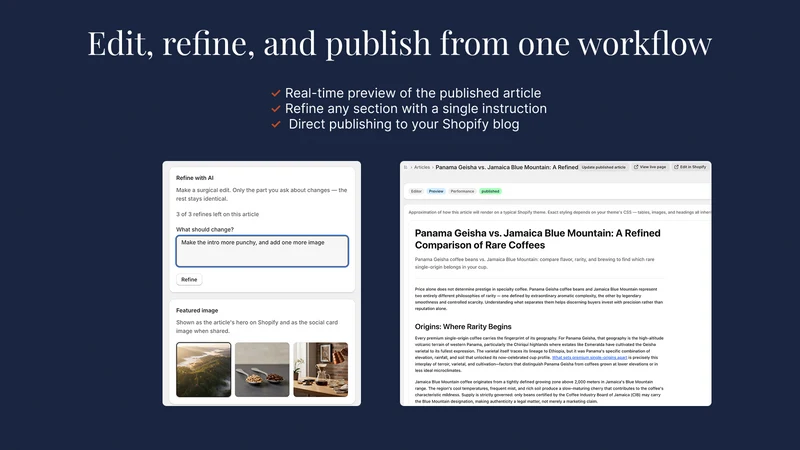Viewport: 800px width, 450px height.
Task: Open the blue hyperlink in Origins paragraph
Action: [x=589, y=358]
